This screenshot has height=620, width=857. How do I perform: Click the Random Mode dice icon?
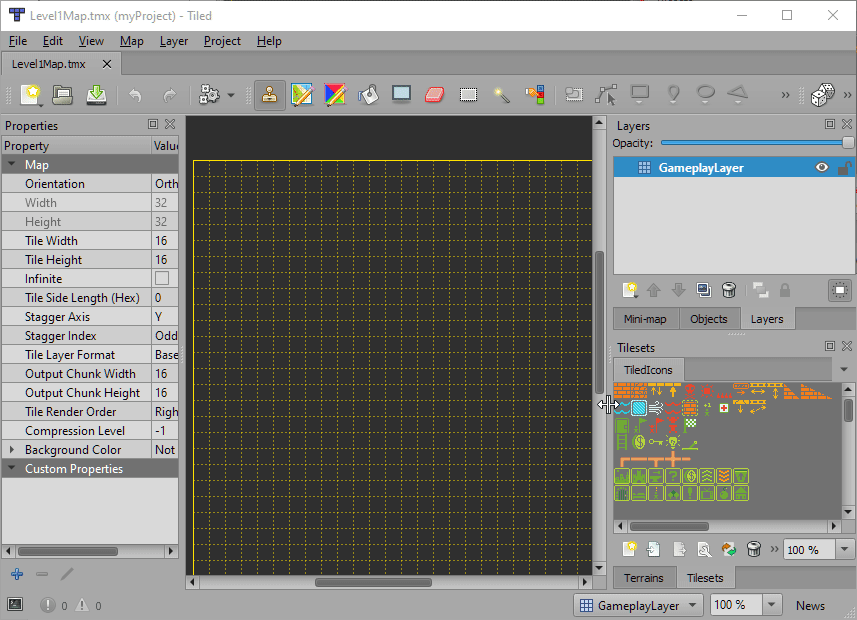click(x=823, y=95)
